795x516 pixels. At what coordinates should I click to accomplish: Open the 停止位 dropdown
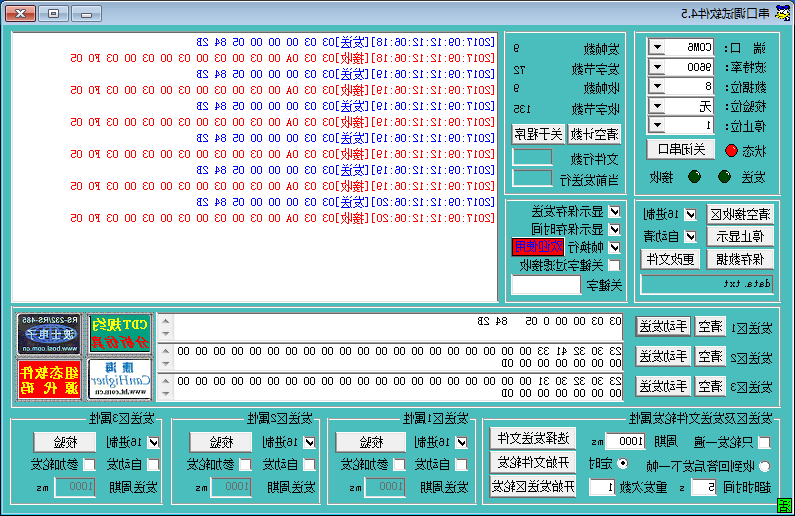(x=657, y=125)
